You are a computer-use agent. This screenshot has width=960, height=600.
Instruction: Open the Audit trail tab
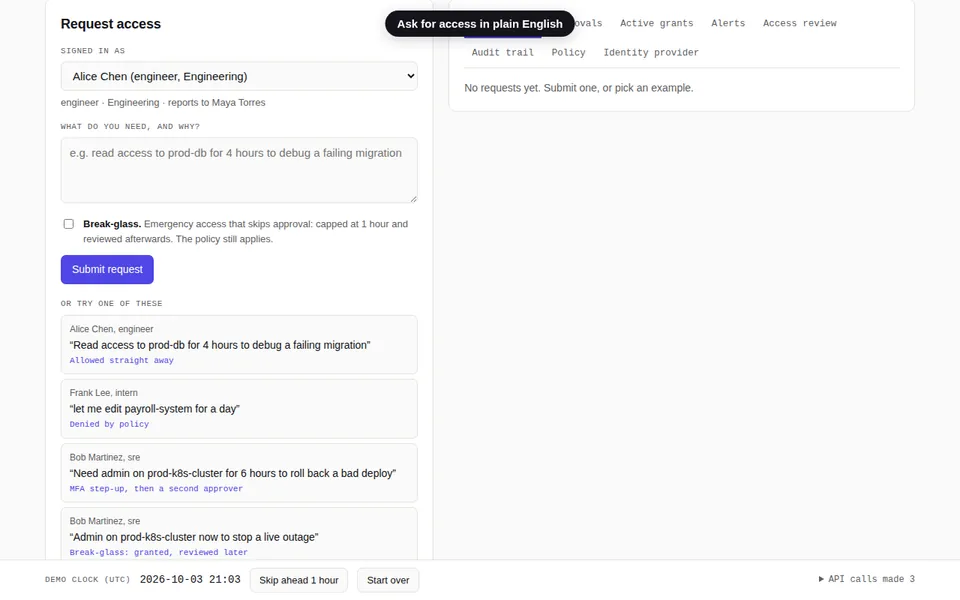pos(503,53)
